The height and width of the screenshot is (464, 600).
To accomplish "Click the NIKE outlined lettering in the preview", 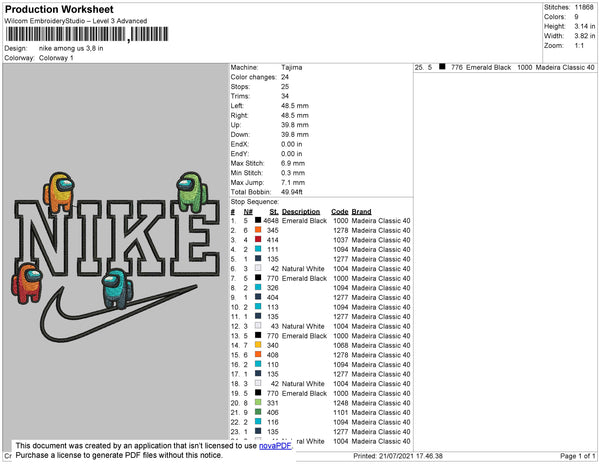I will pos(117,238).
